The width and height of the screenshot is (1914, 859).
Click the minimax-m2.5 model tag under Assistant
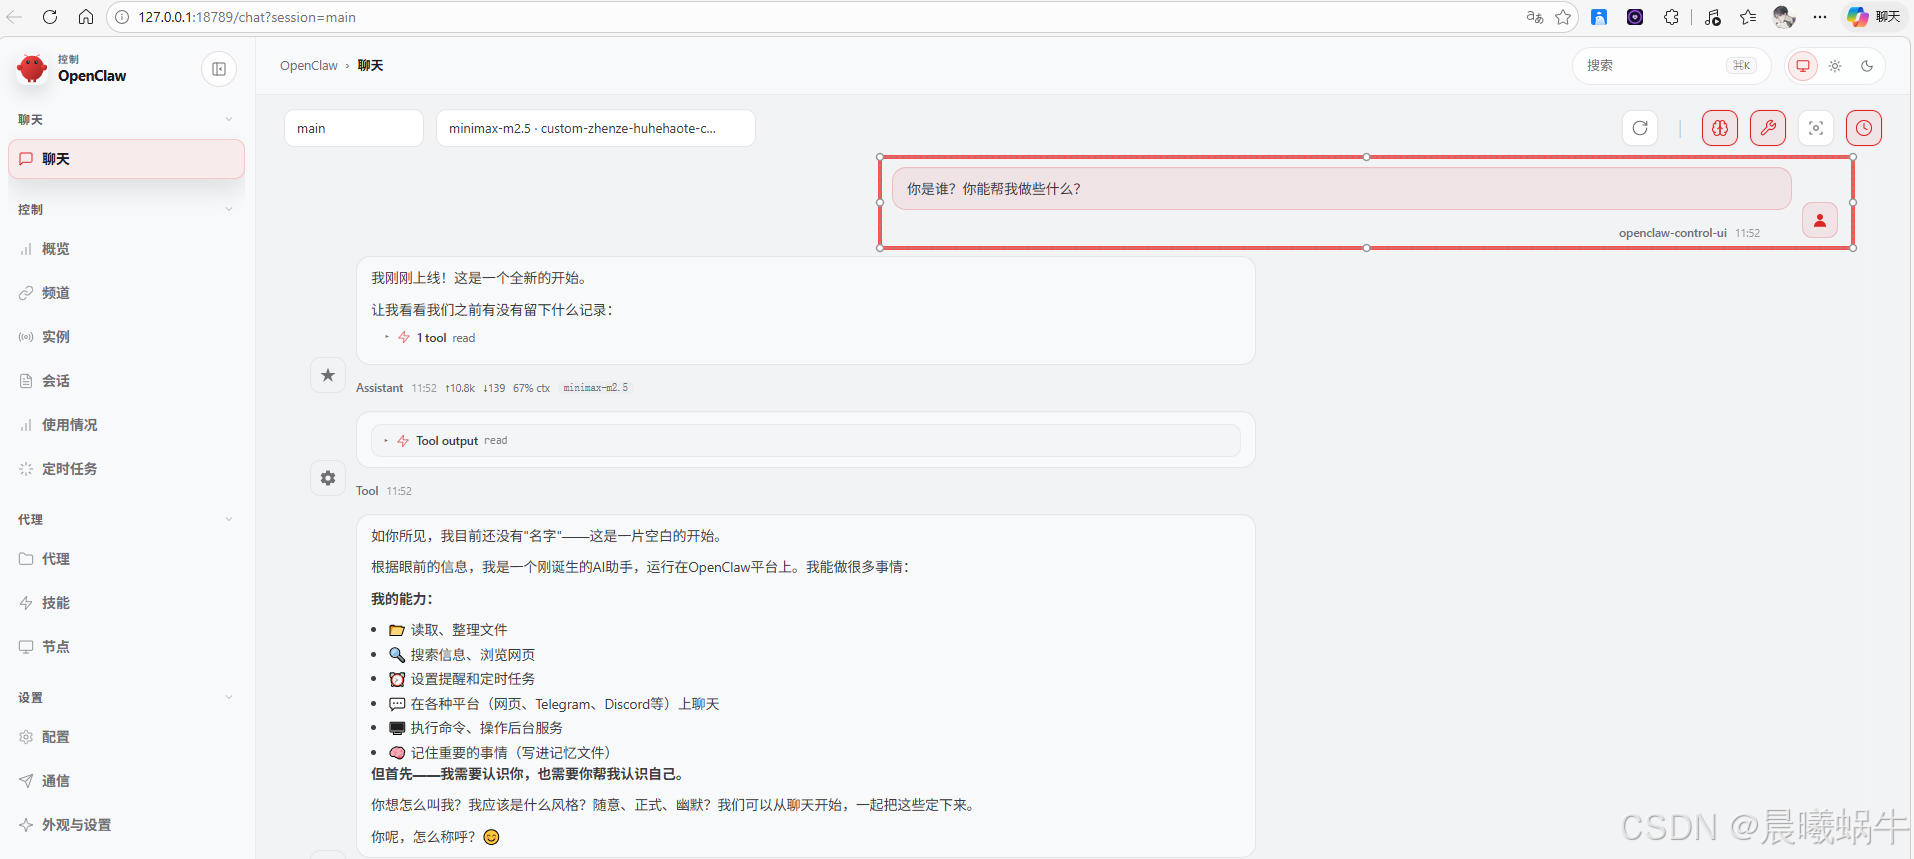point(596,388)
